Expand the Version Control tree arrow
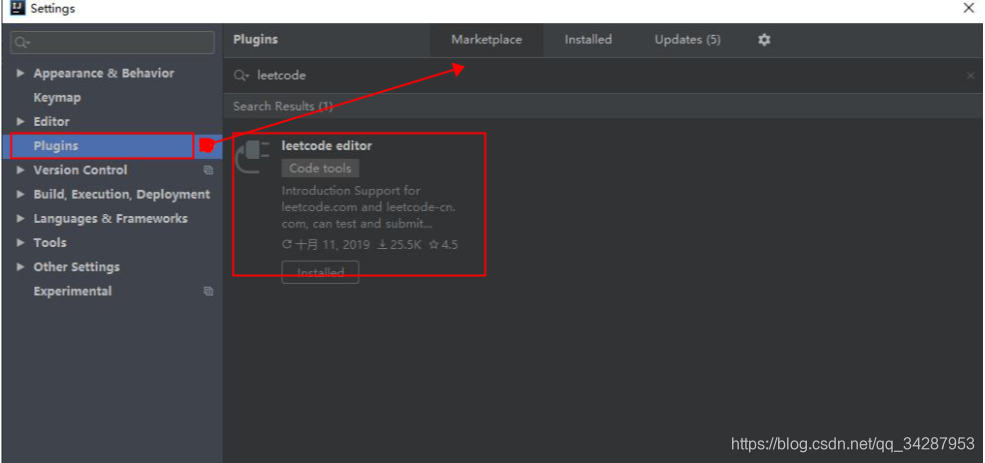The height and width of the screenshot is (463, 985). pyautogui.click(x=21, y=170)
